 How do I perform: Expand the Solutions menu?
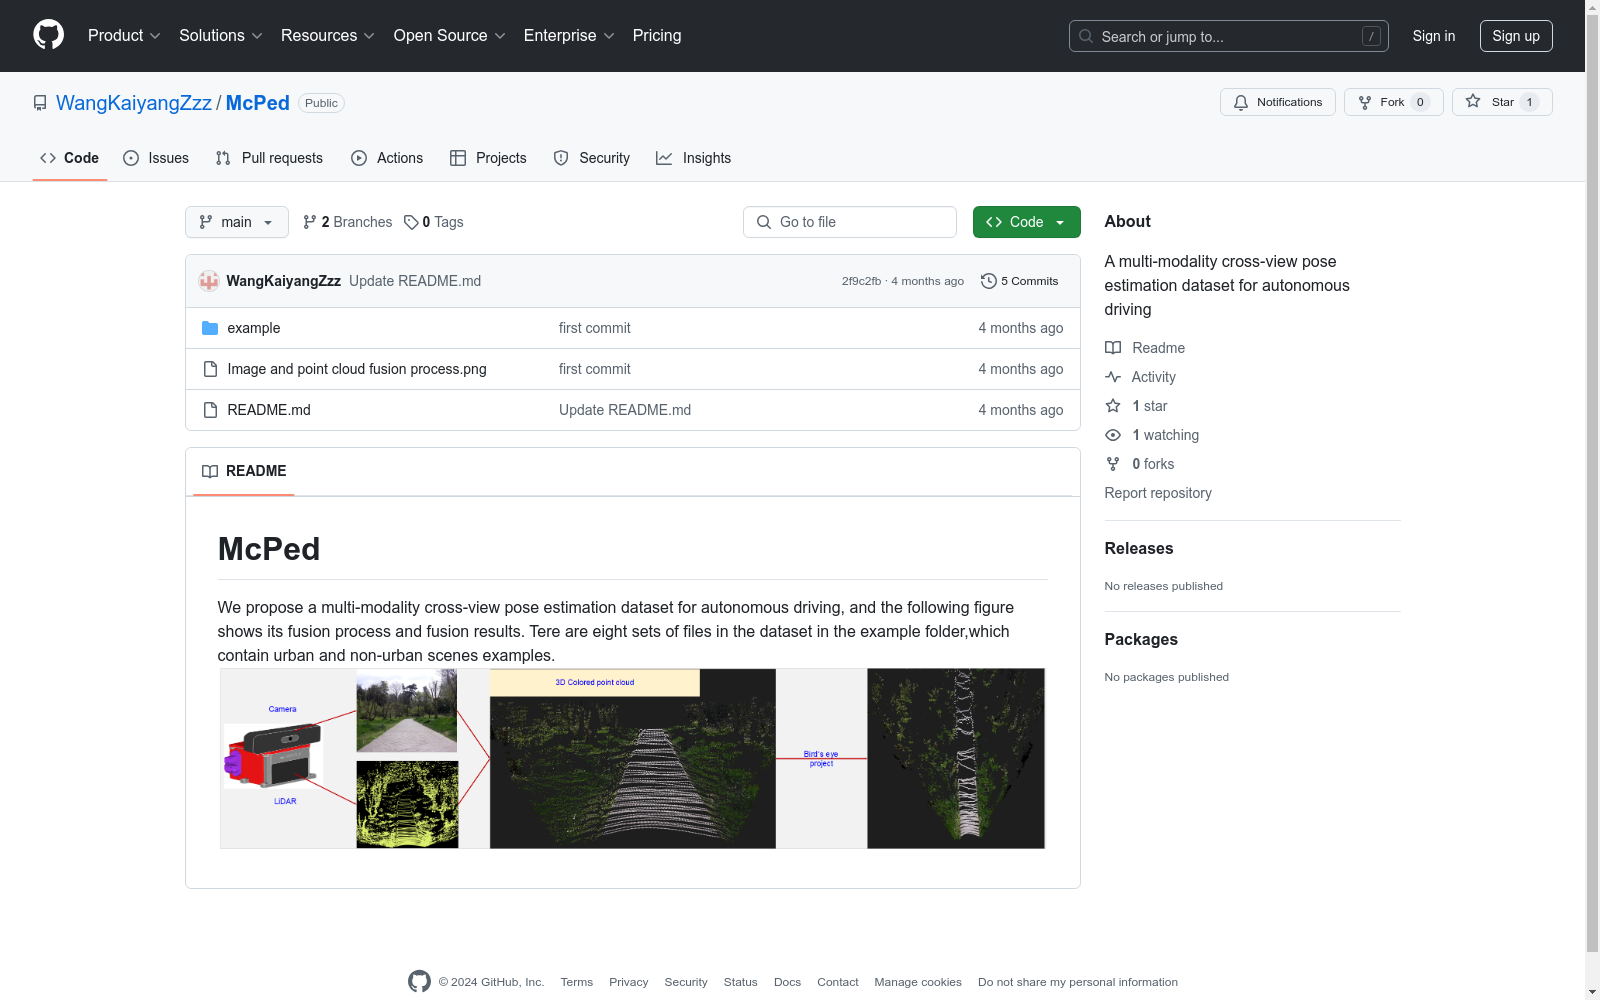(x=221, y=36)
